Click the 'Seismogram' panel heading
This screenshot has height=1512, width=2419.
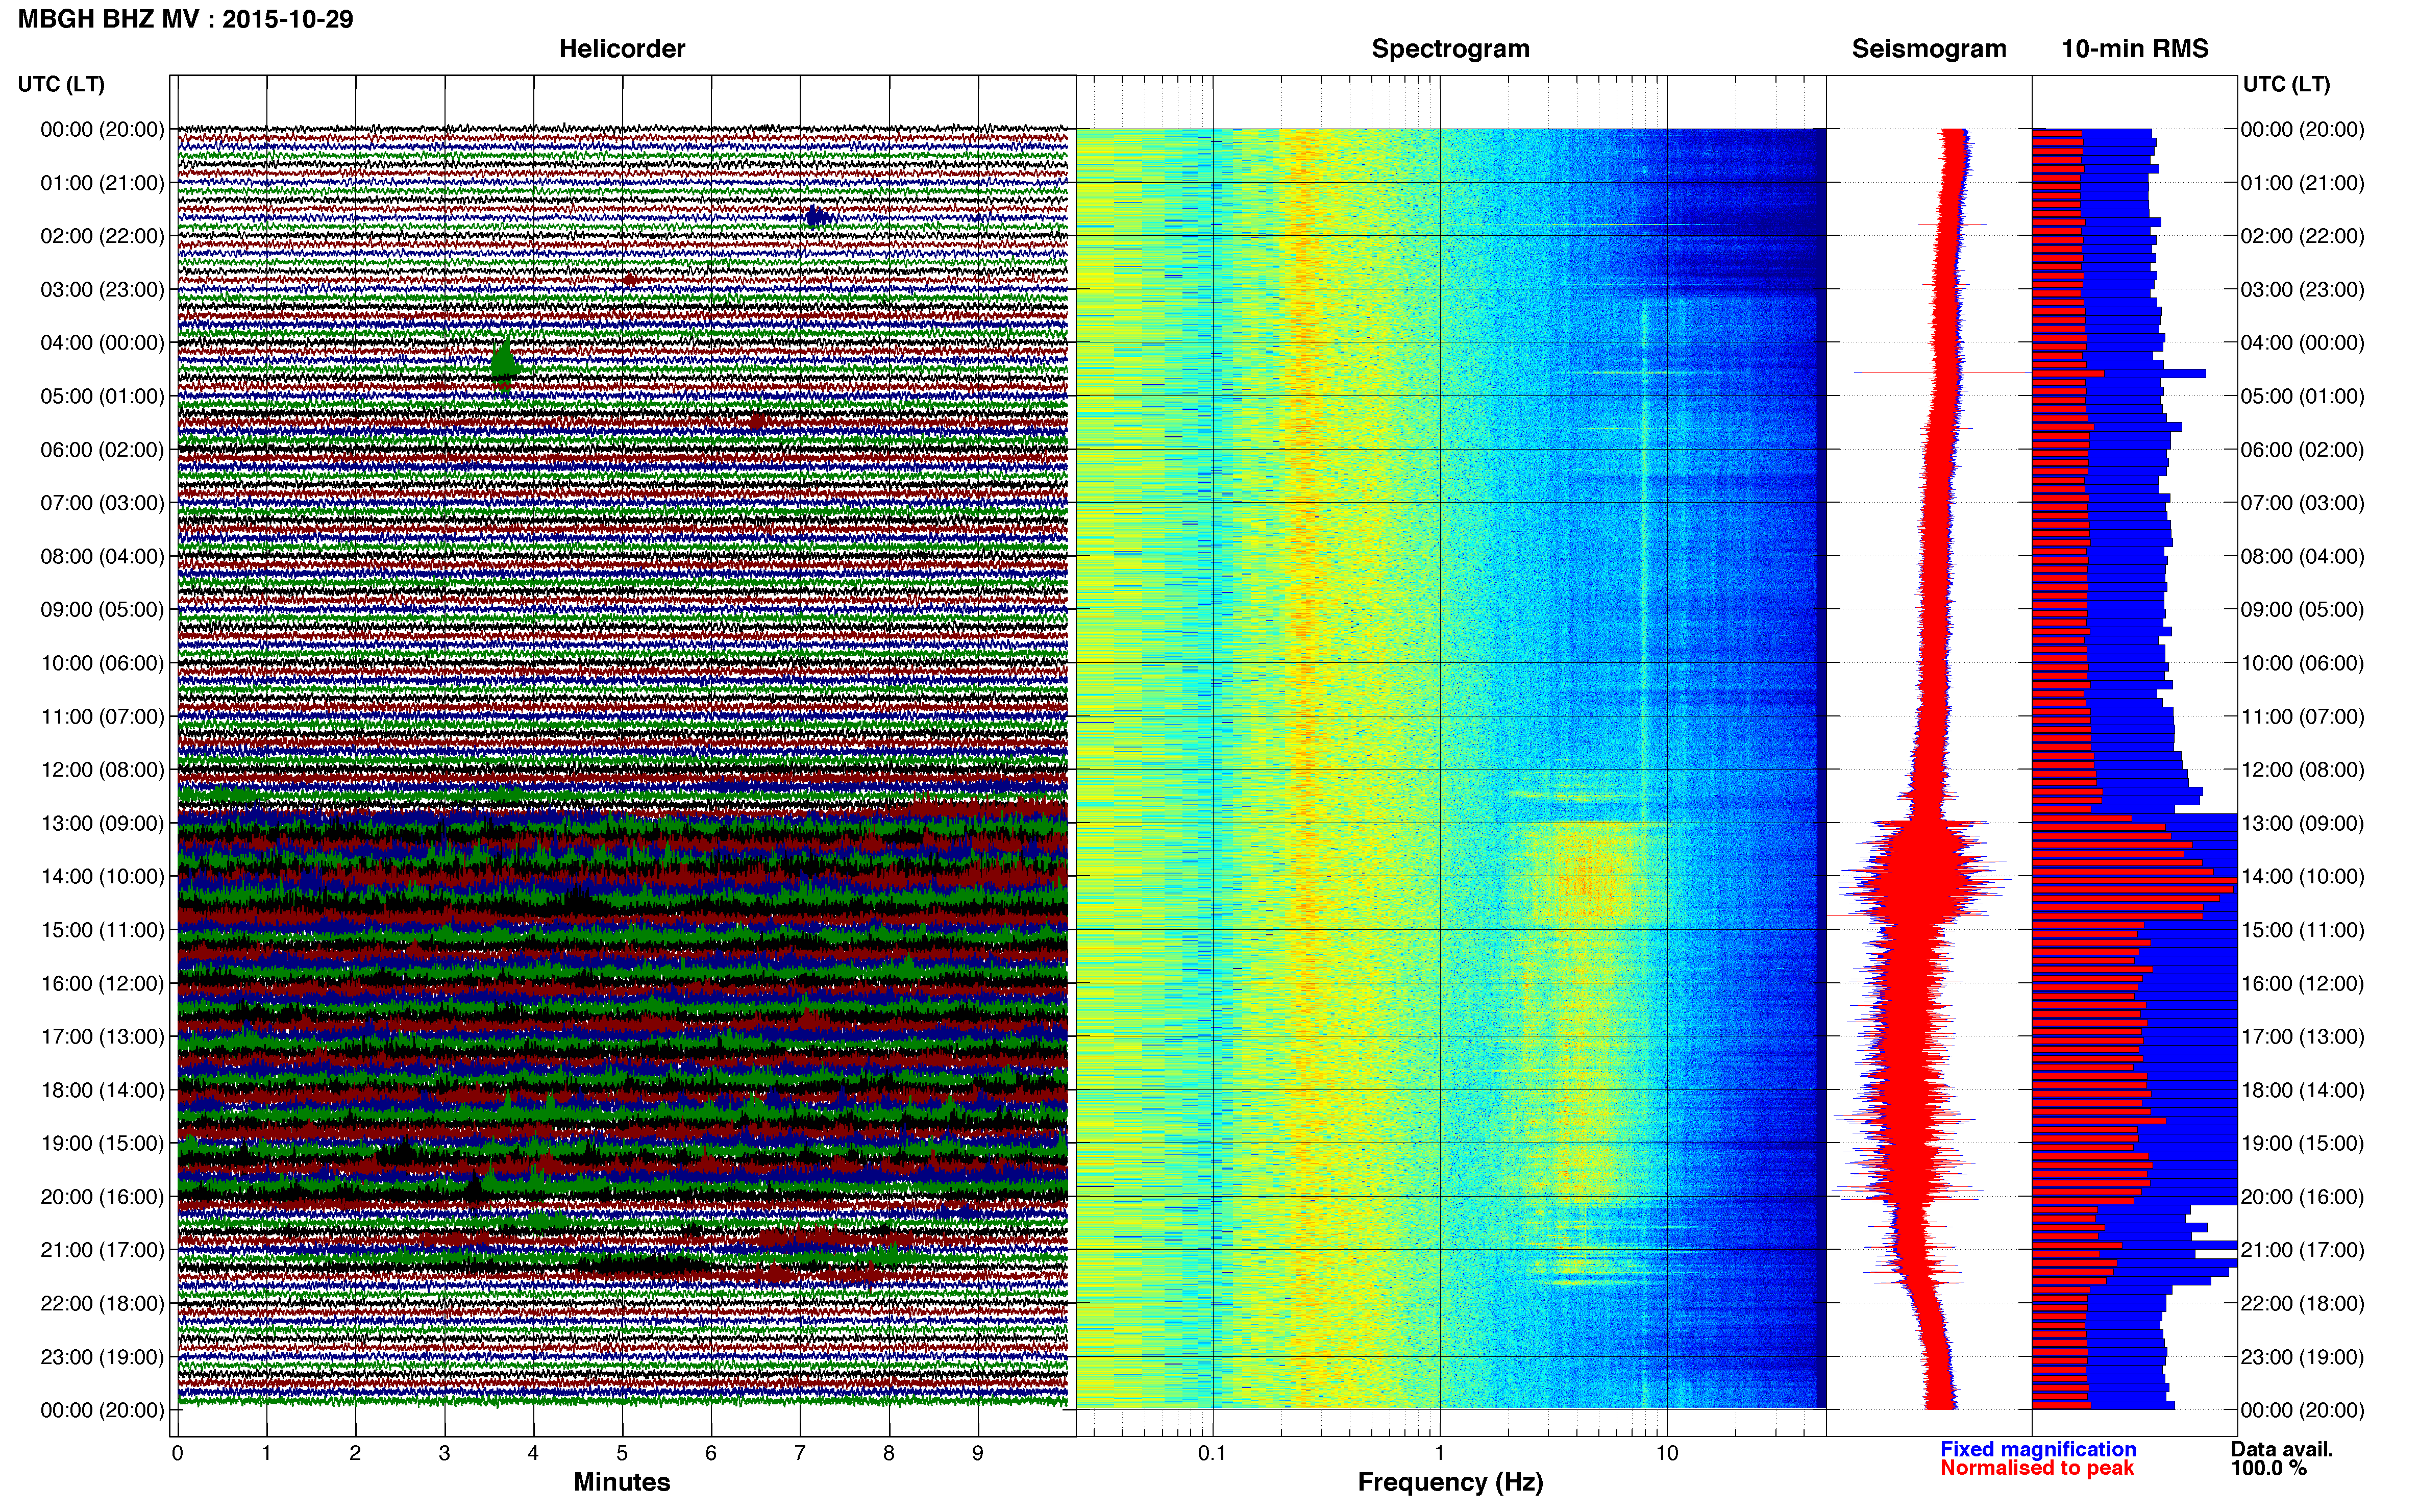1929,49
